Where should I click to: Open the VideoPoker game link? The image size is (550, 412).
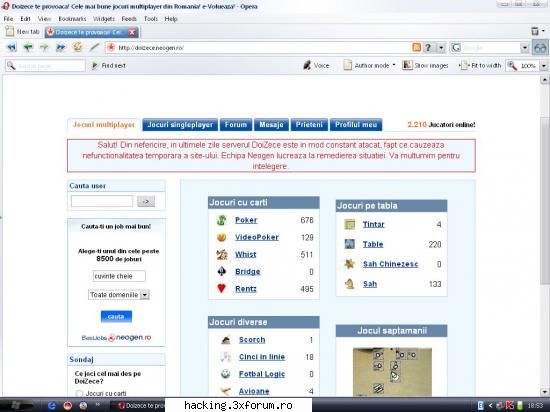(257, 237)
